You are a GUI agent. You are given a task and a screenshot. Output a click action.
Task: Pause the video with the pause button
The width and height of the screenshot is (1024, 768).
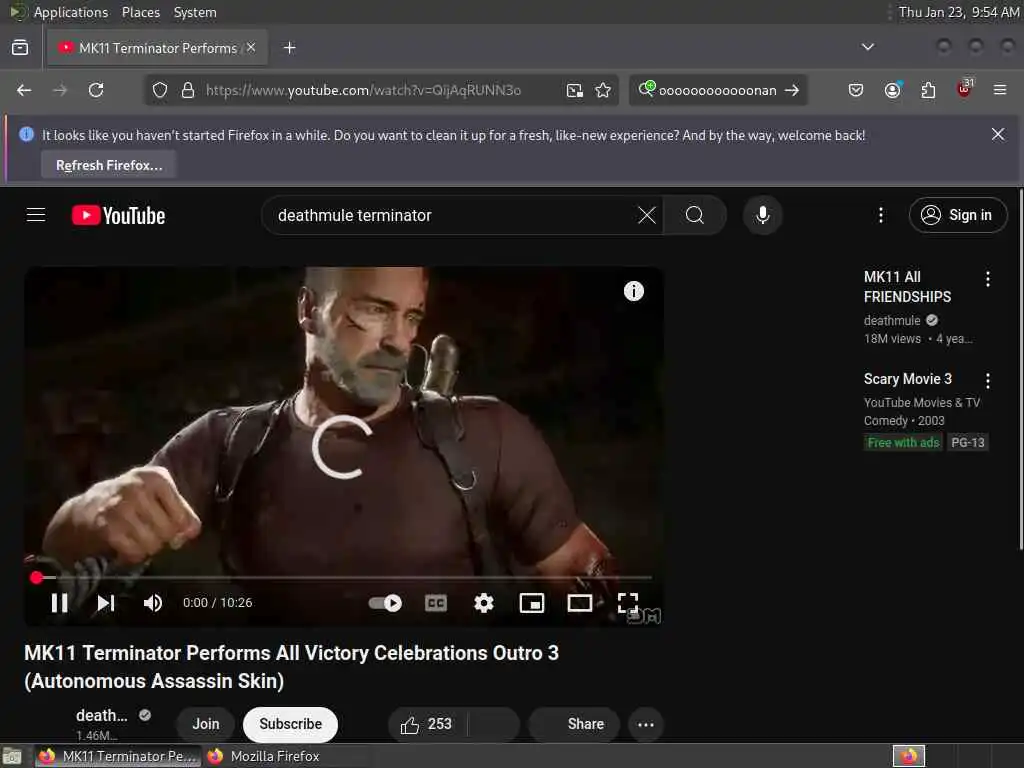[x=59, y=603]
